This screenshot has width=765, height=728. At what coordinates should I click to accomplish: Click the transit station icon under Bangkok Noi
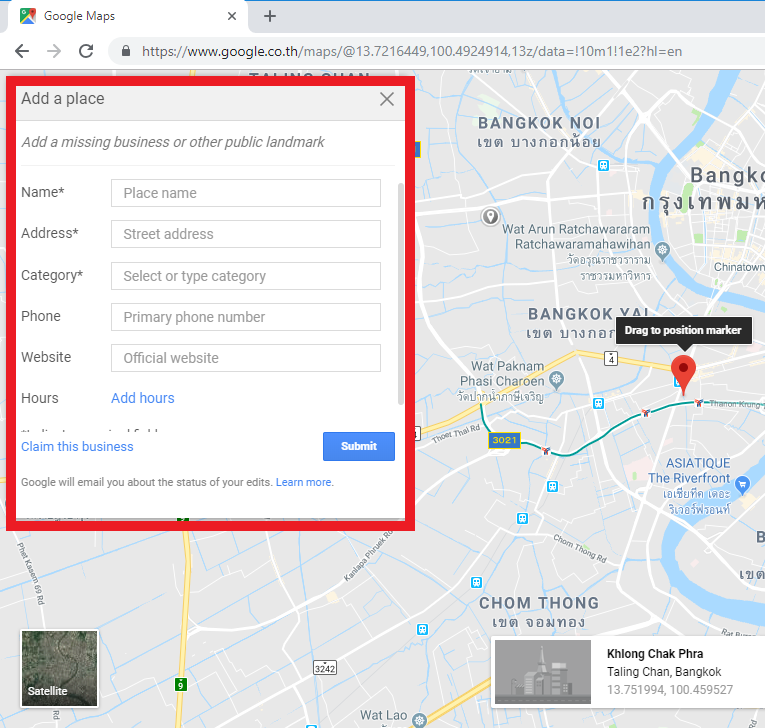(604, 165)
